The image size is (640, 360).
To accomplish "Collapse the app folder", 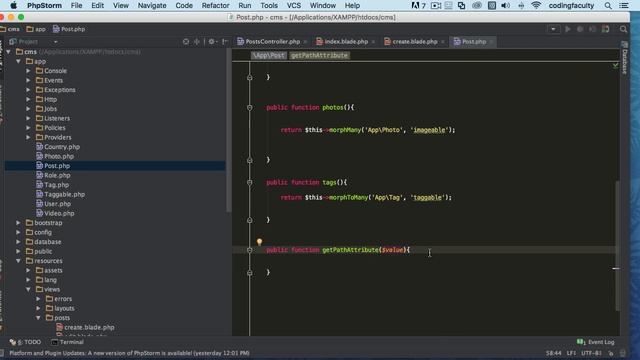I will [x=18, y=61].
